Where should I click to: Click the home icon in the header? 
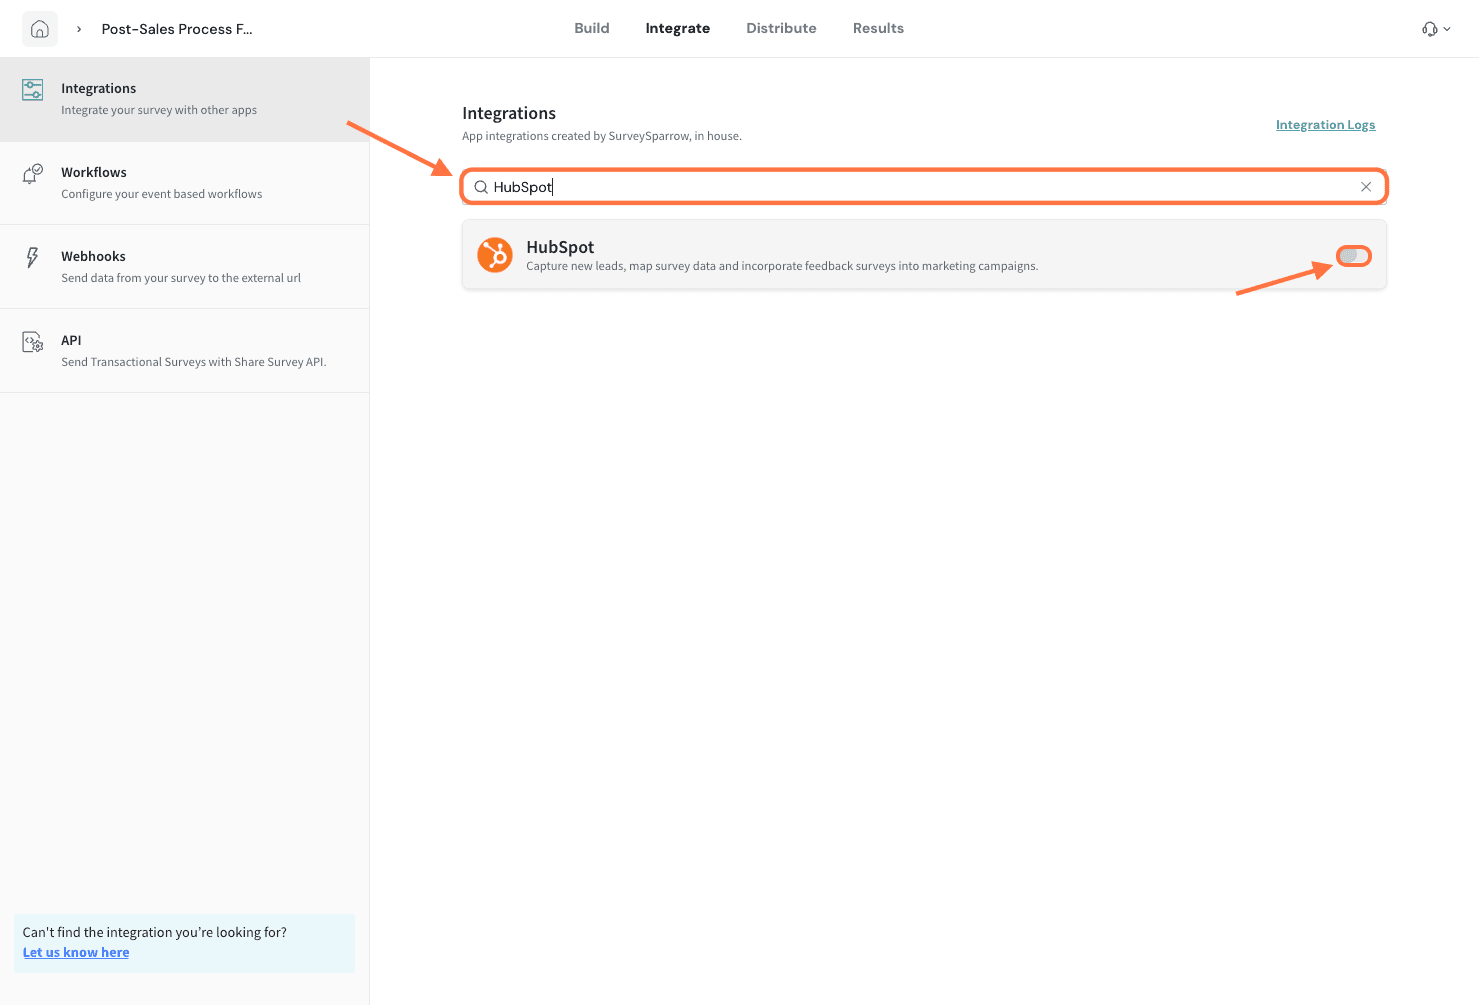[x=40, y=29]
